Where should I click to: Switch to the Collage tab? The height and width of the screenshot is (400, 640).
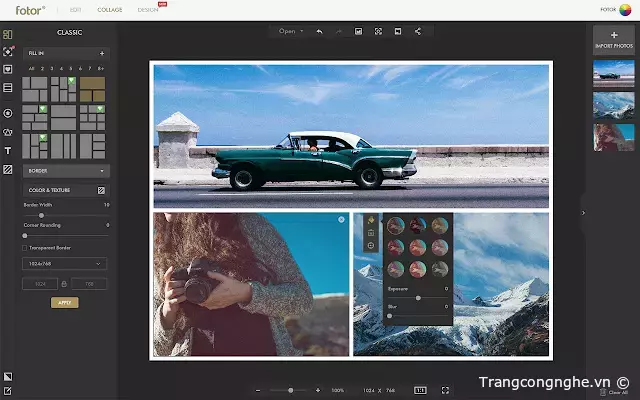[x=110, y=9]
